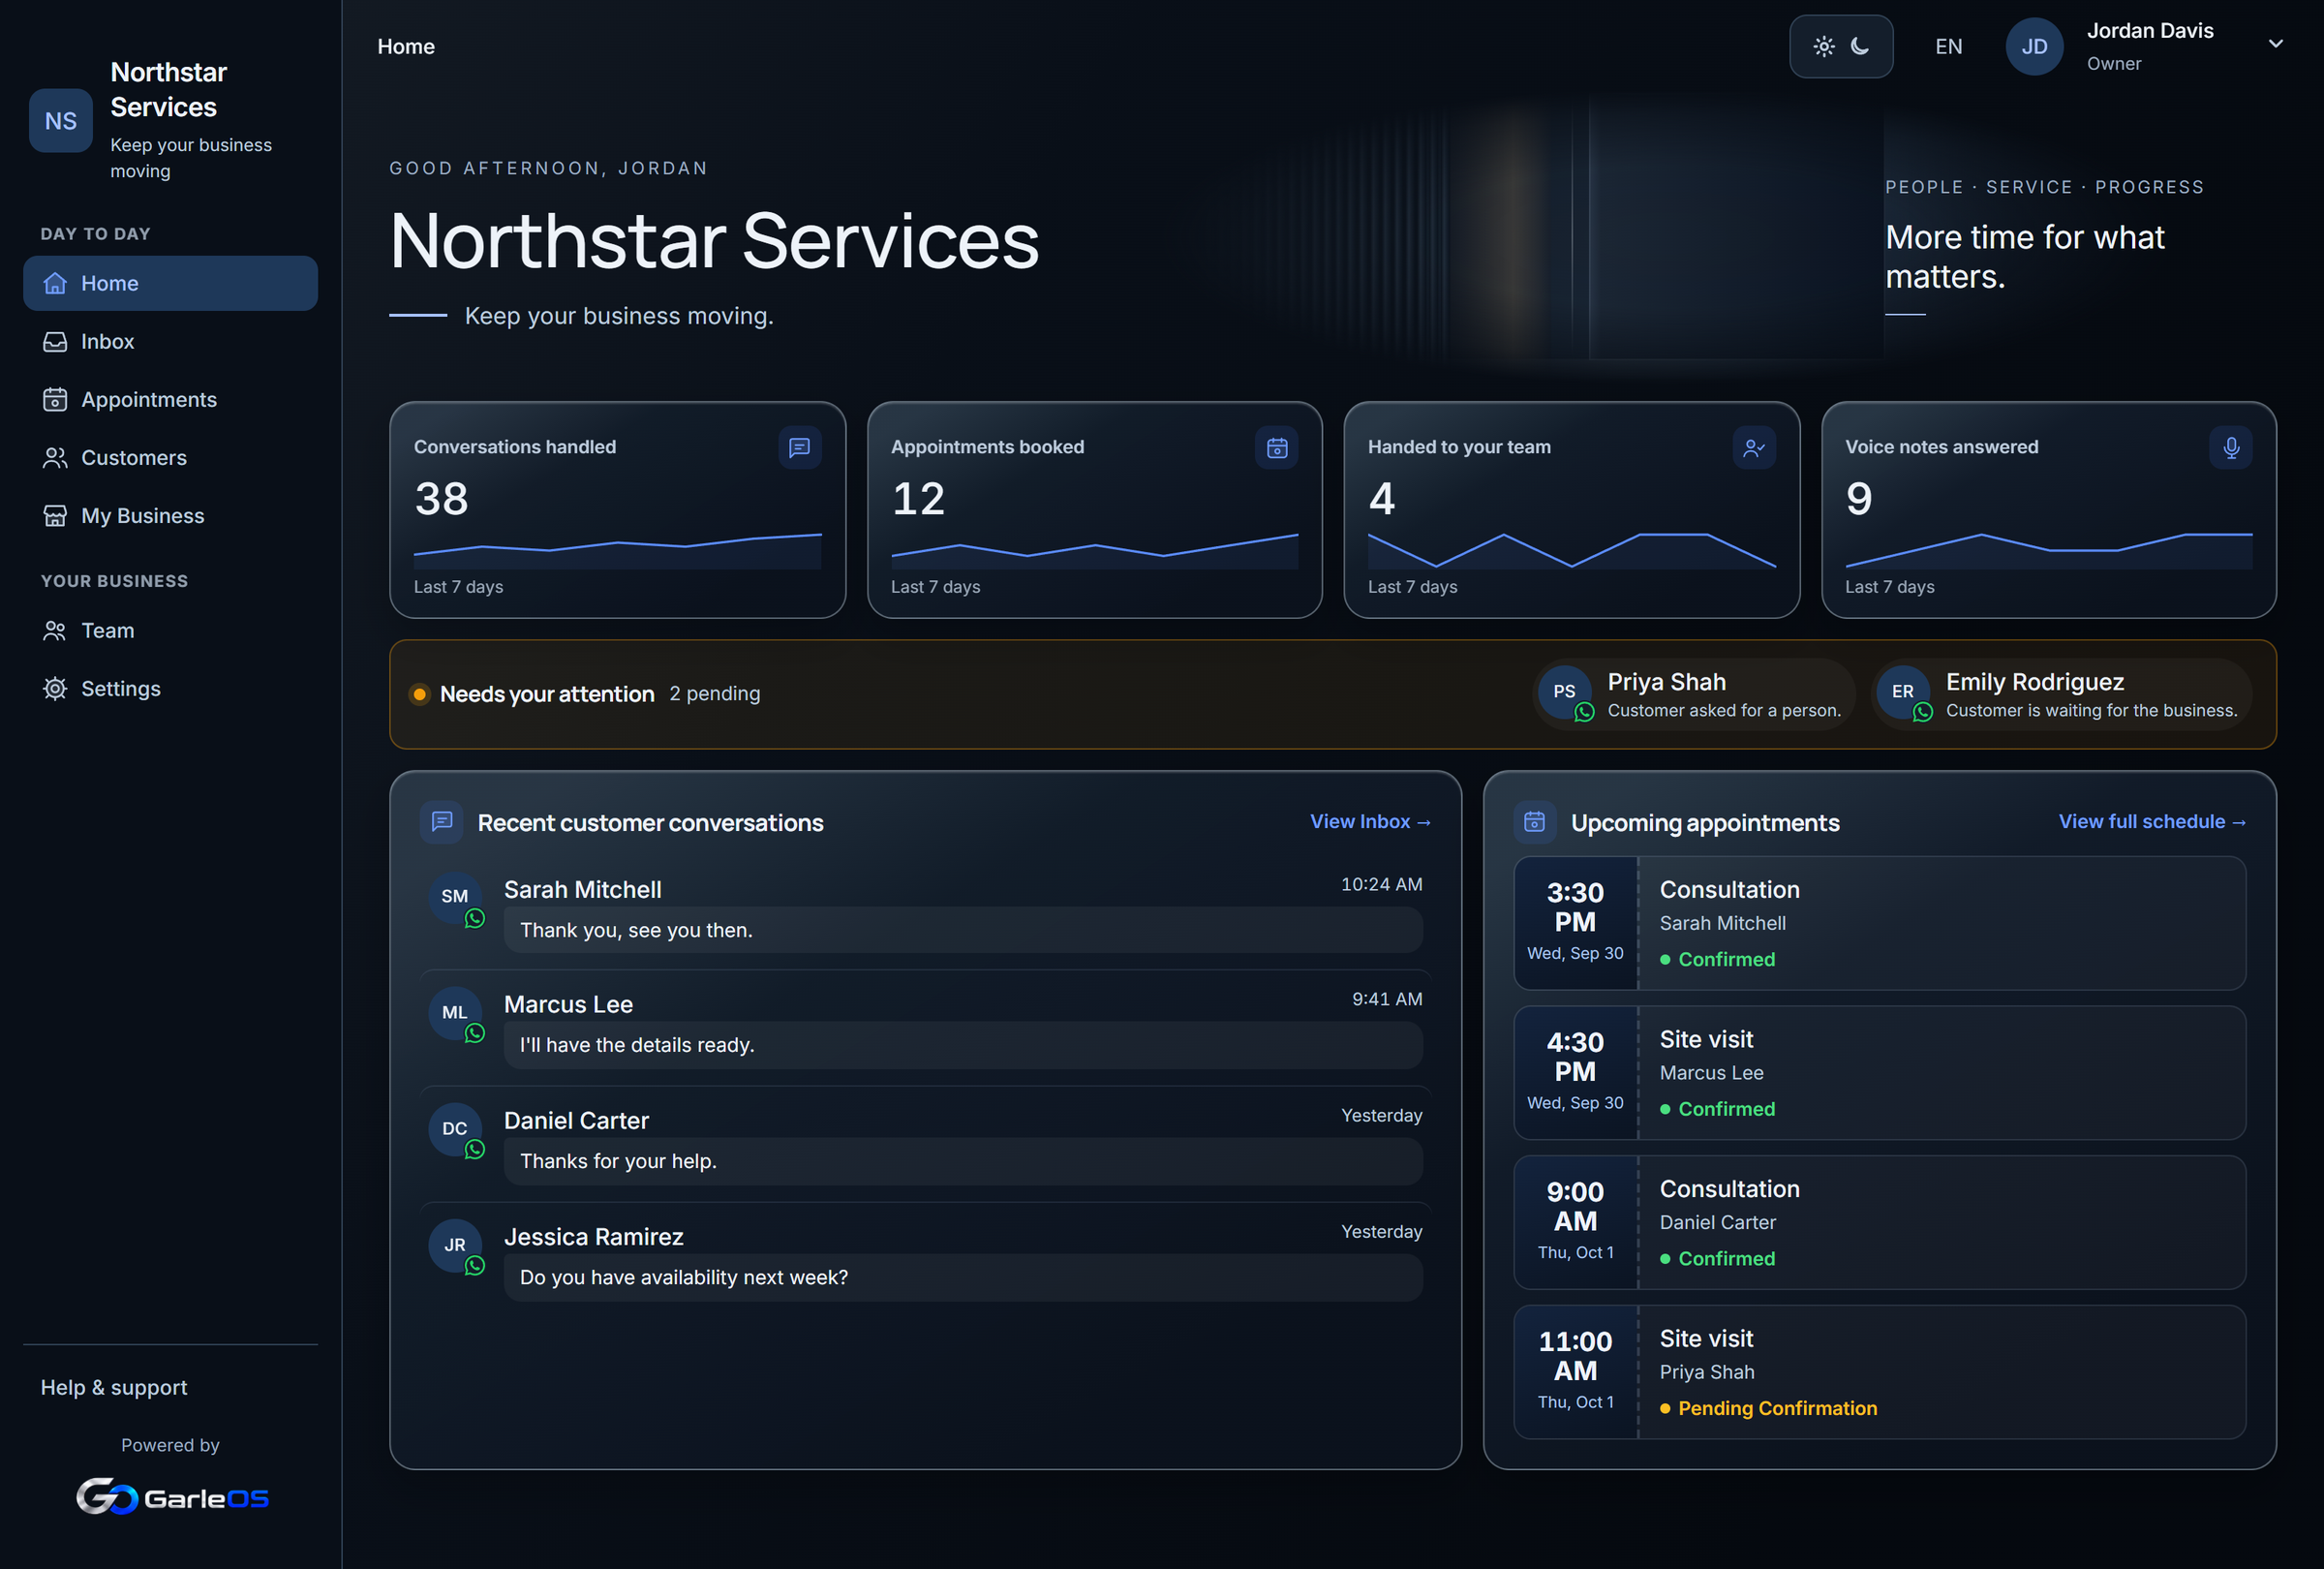Click the ER avatar in attention banner
Viewport: 2324px width, 1569px height.
tap(1902, 691)
